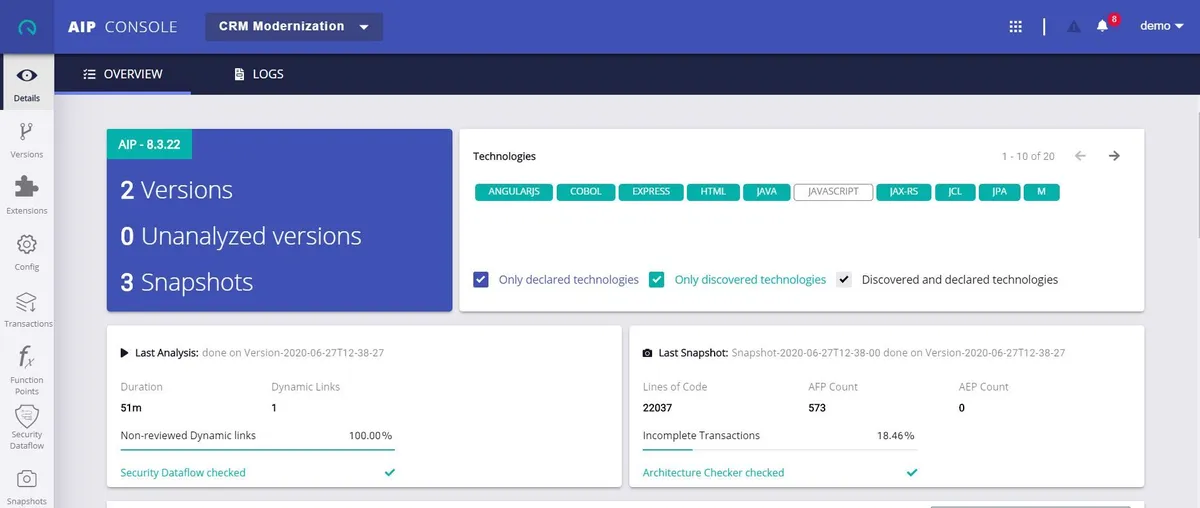Click the Lines of Code value 22037
The image size is (1200, 508).
tap(659, 408)
